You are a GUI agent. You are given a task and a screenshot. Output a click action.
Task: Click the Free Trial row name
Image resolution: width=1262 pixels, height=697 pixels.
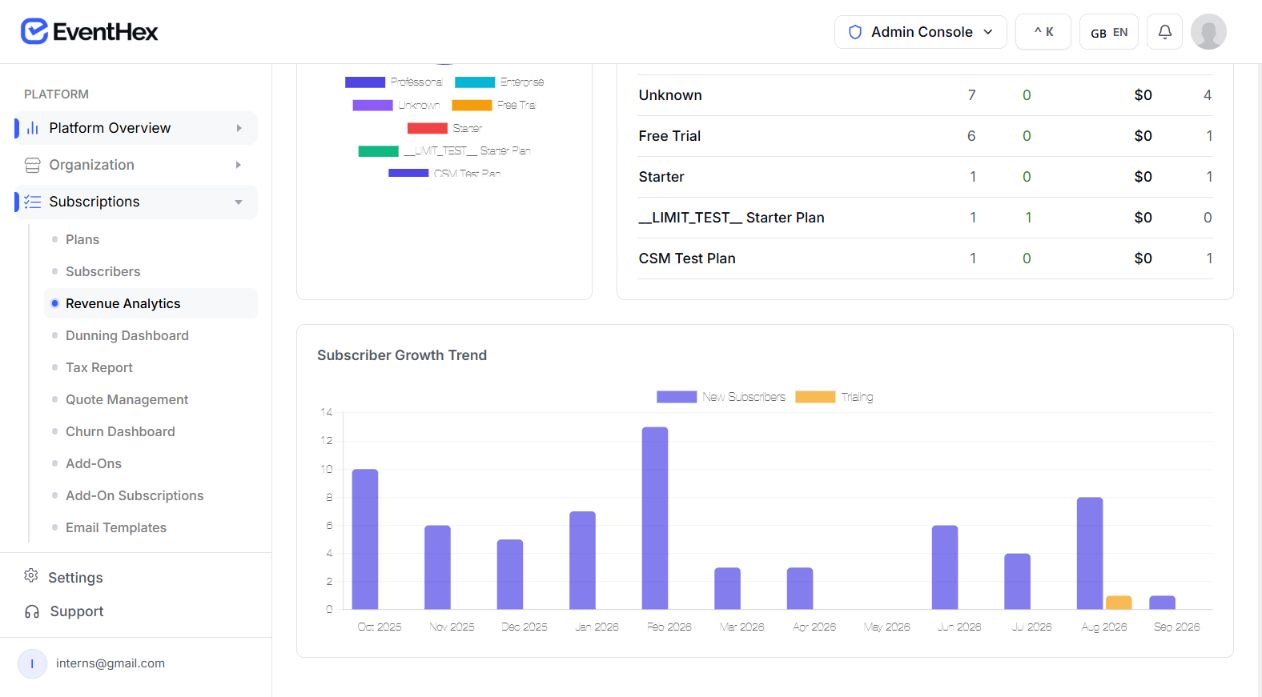click(x=670, y=136)
